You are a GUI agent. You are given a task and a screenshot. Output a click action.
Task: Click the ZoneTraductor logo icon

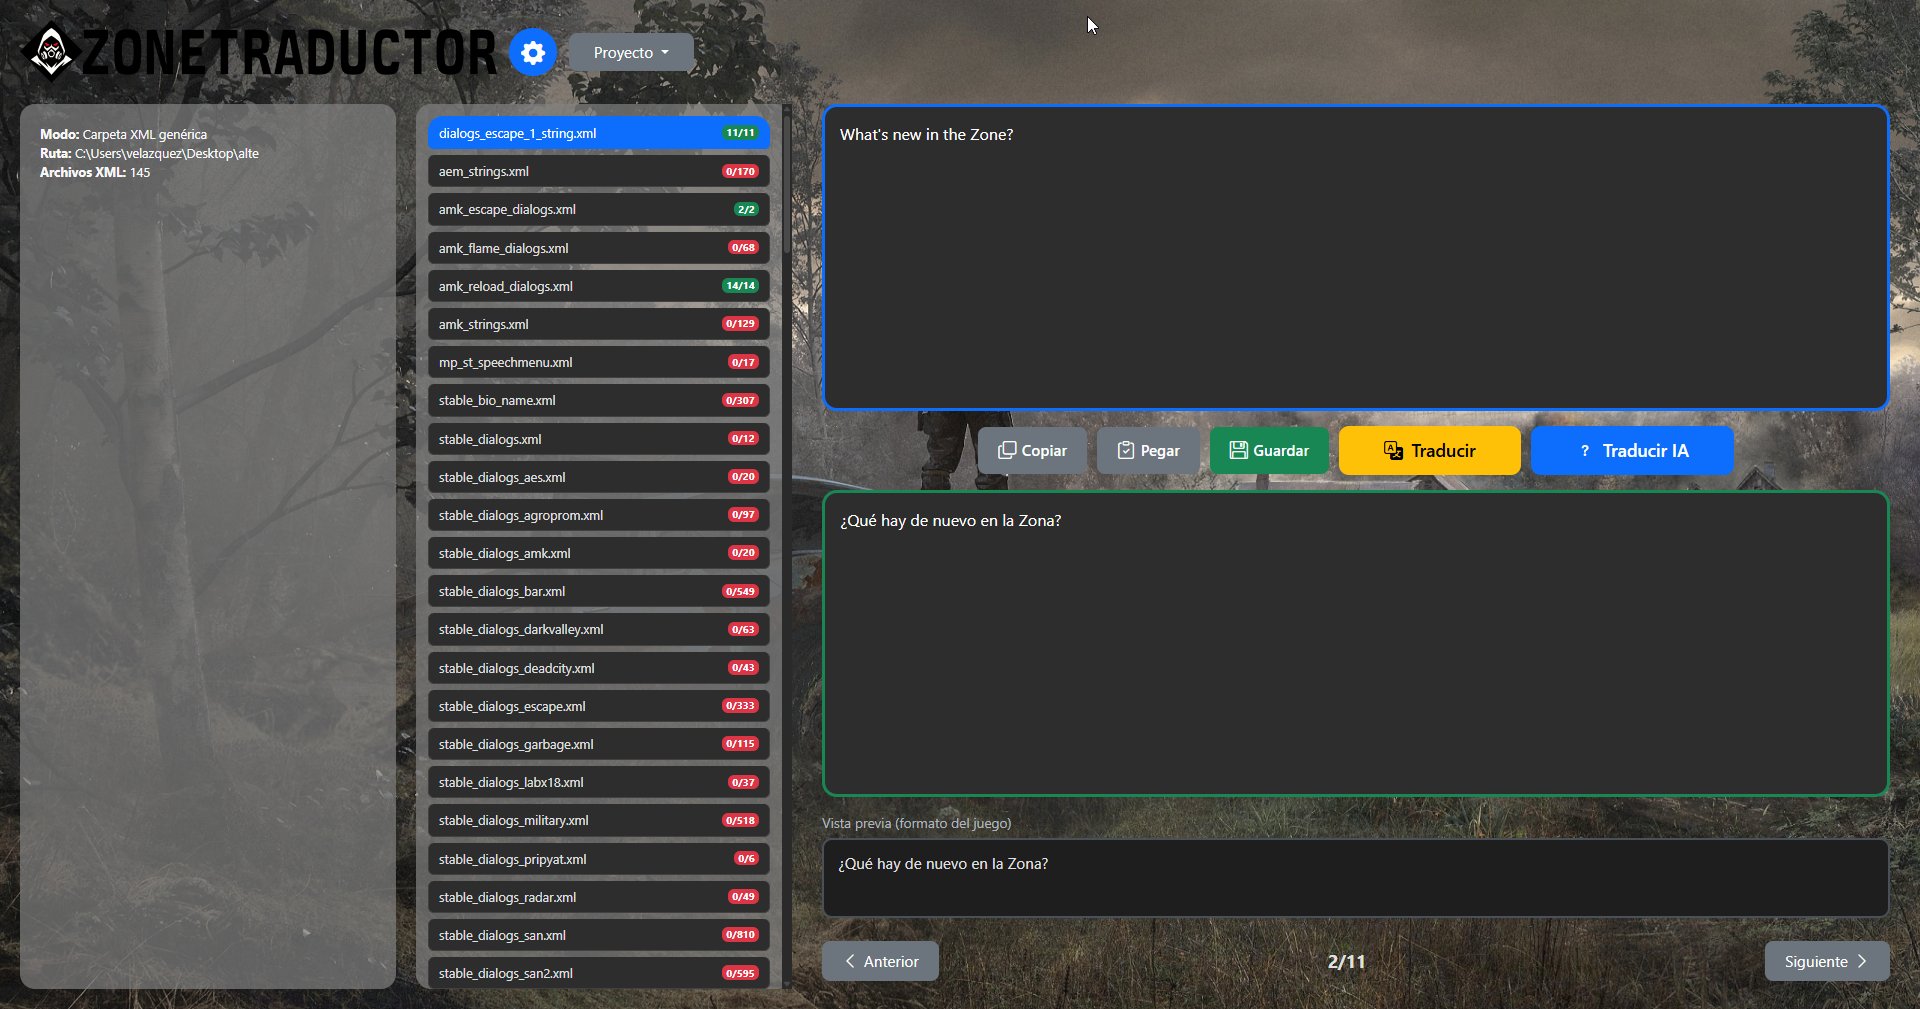(51, 51)
